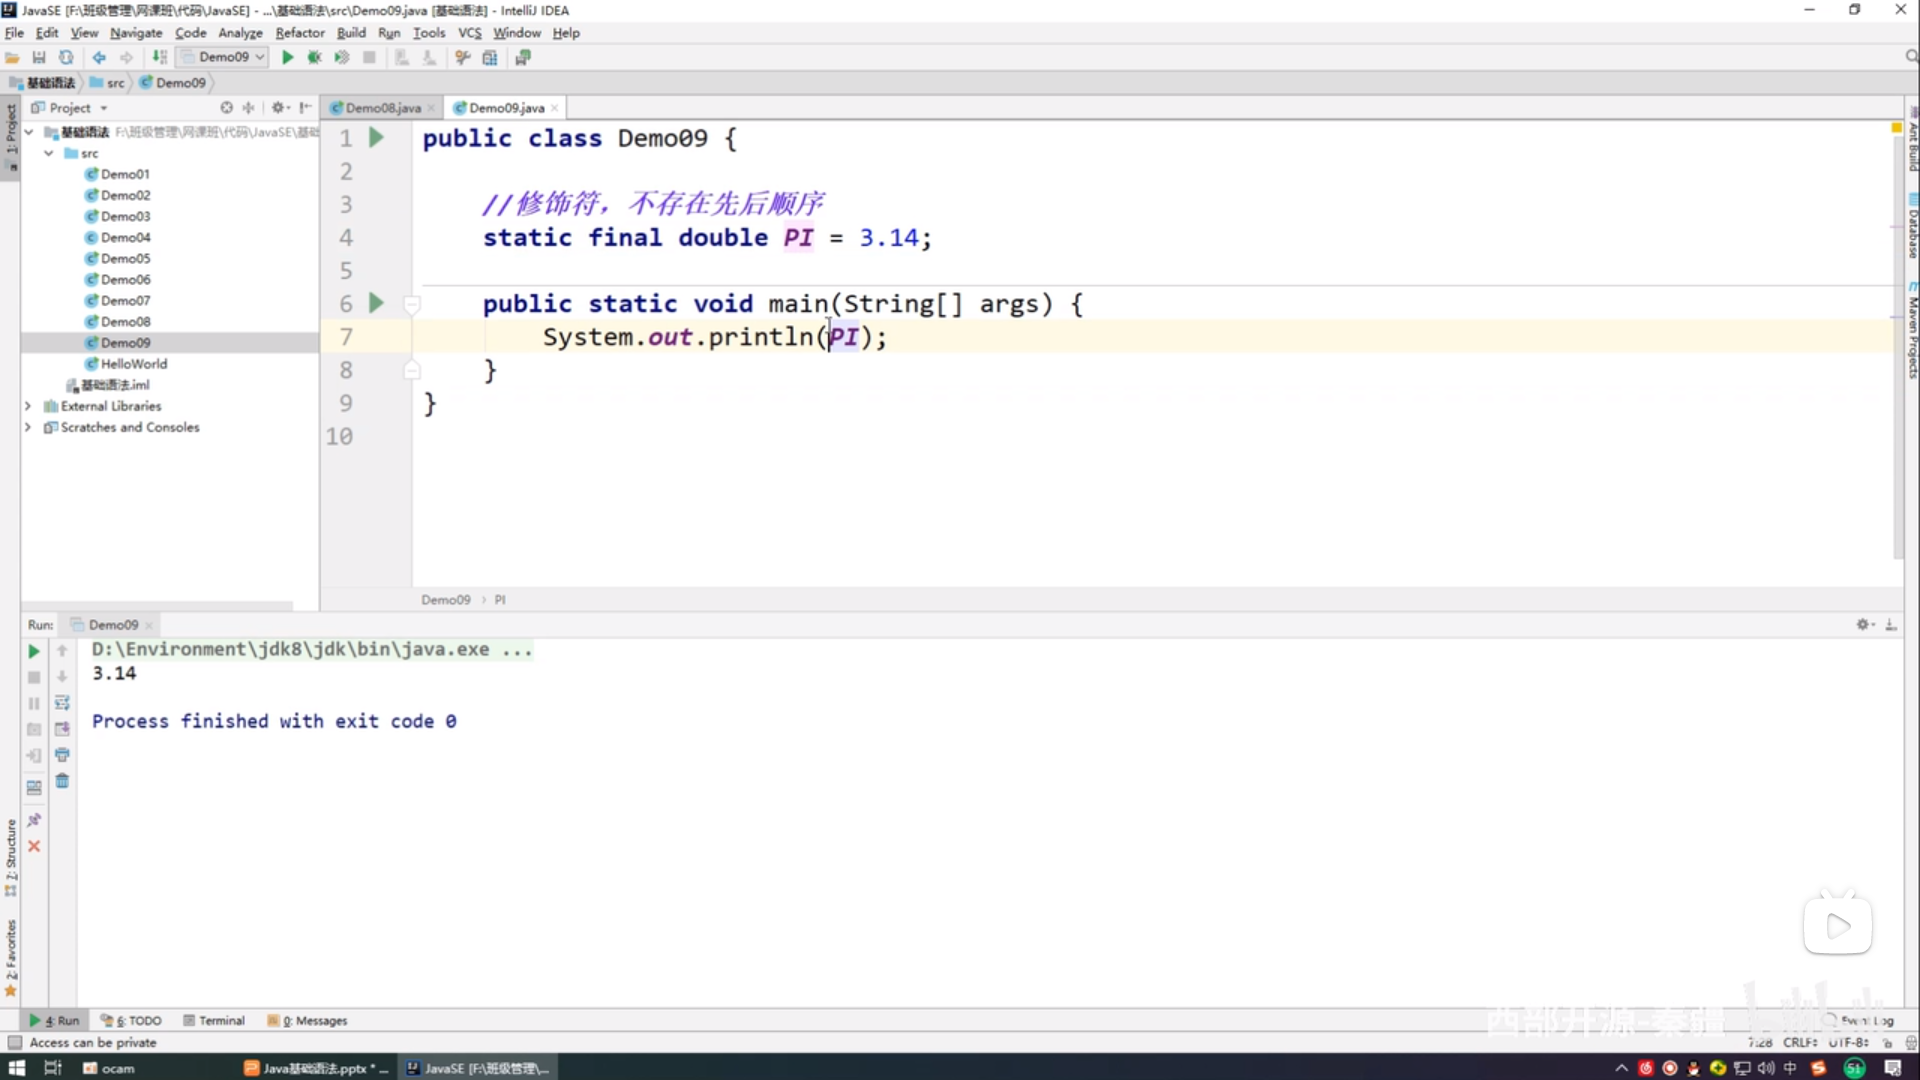Toggle soft-wrap in Run console
This screenshot has width=1920, height=1080.
pyautogui.click(x=62, y=703)
